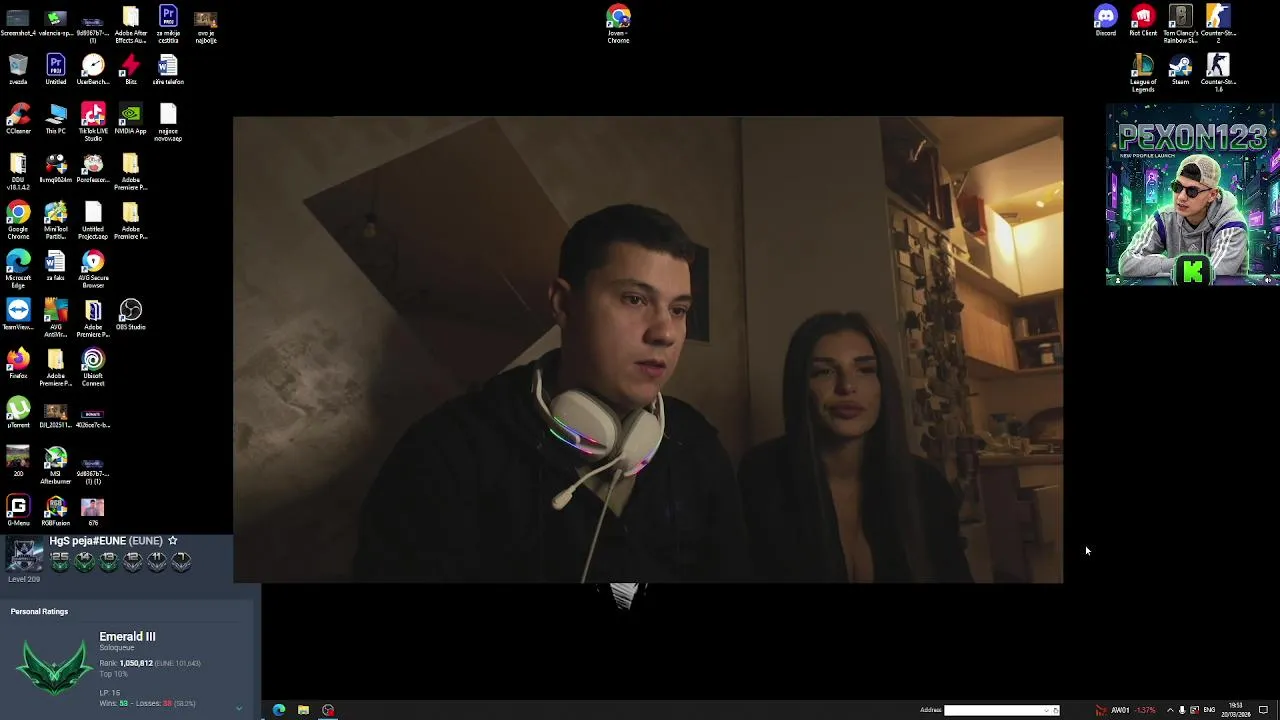The height and width of the screenshot is (720, 1280).
Task: Launch TikTok LIVE Studio shortcut
Action: point(93,121)
